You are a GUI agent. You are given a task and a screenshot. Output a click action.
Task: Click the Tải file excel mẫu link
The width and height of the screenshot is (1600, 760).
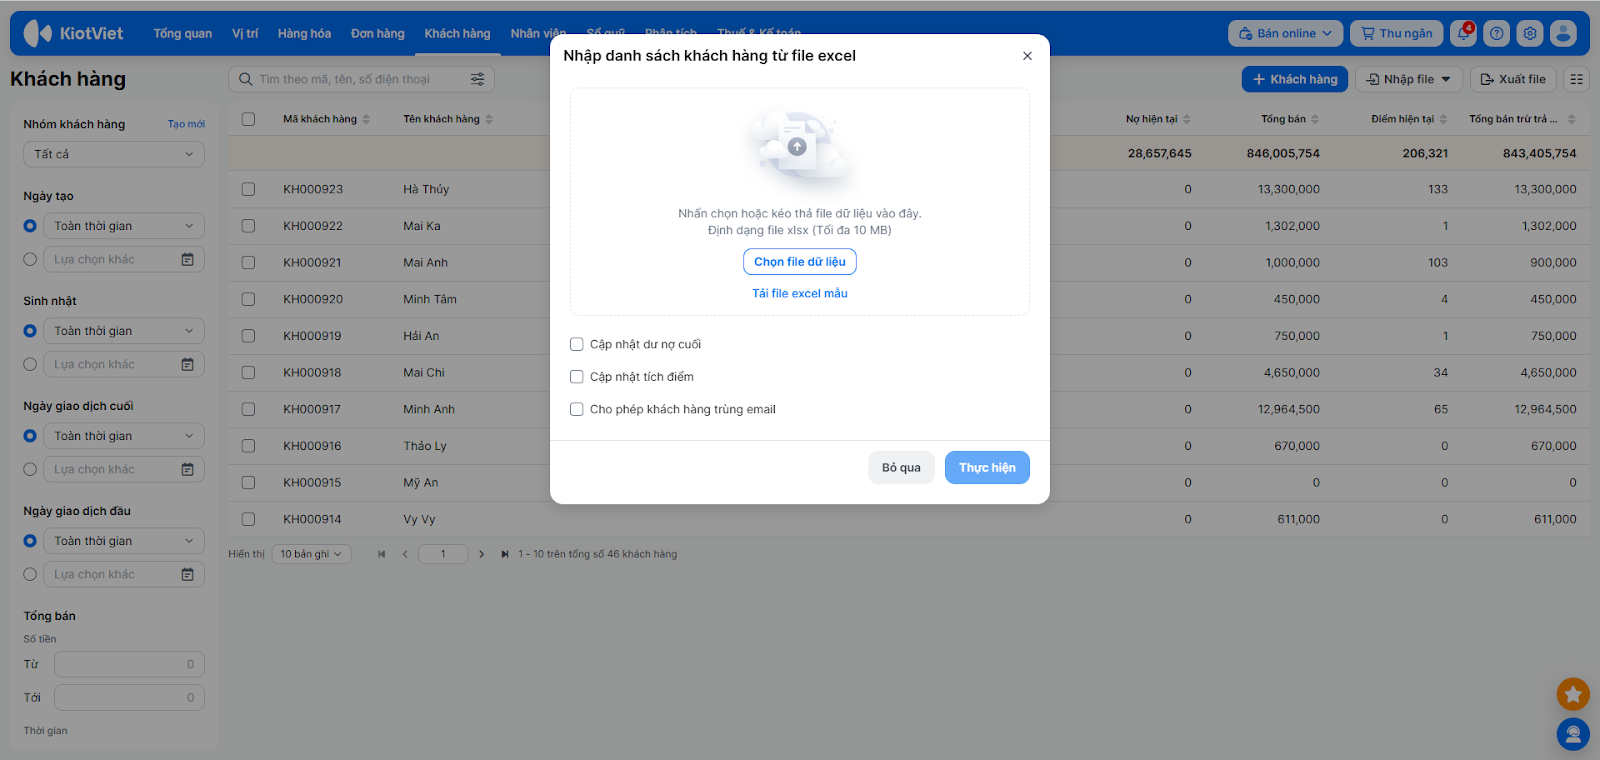[800, 293]
